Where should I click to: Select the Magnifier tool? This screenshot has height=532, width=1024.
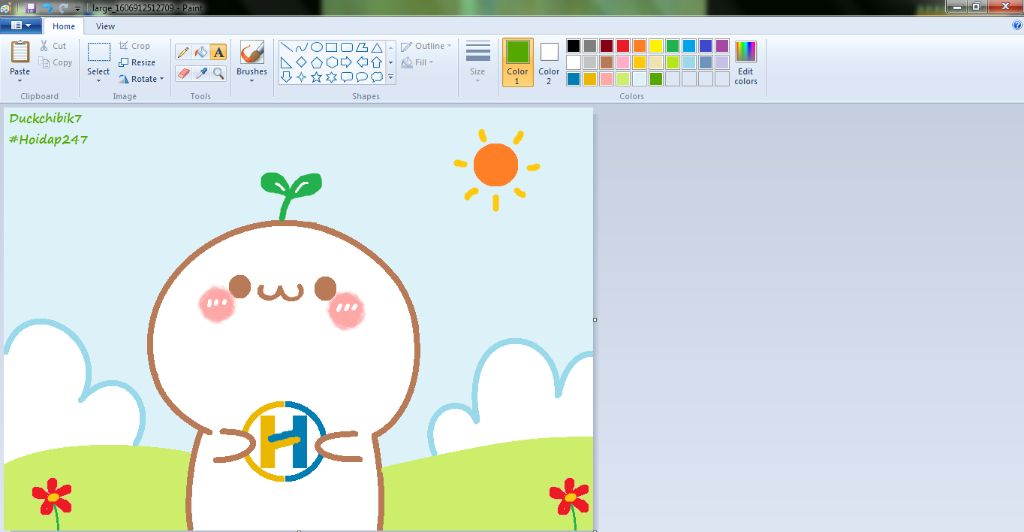(x=218, y=73)
